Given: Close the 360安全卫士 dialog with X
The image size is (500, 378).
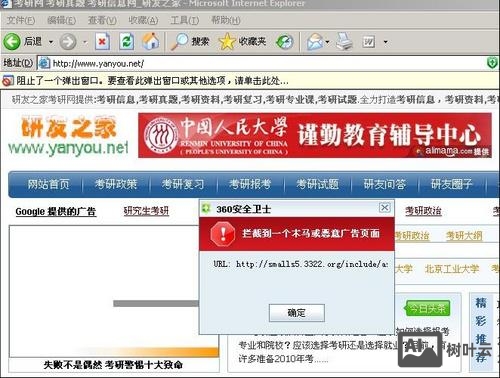Looking at the screenshot, I should (x=385, y=208).
